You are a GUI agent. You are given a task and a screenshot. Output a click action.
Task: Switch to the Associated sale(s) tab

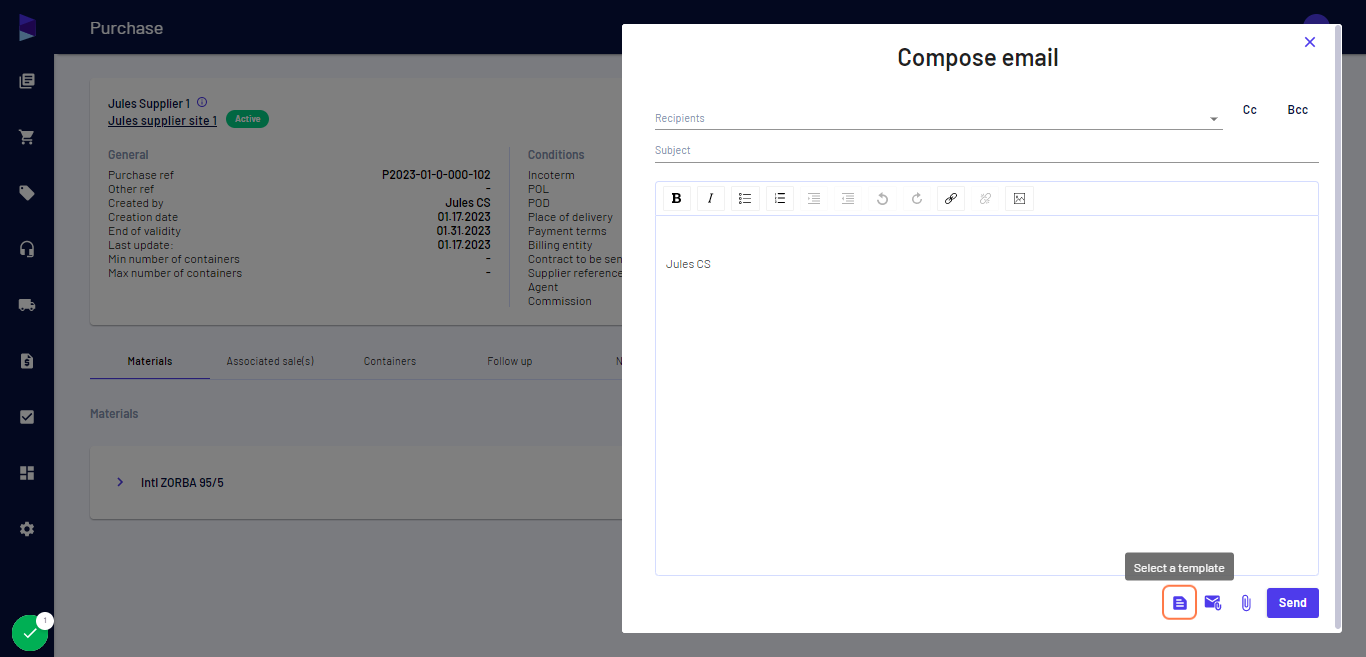(270, 361)
